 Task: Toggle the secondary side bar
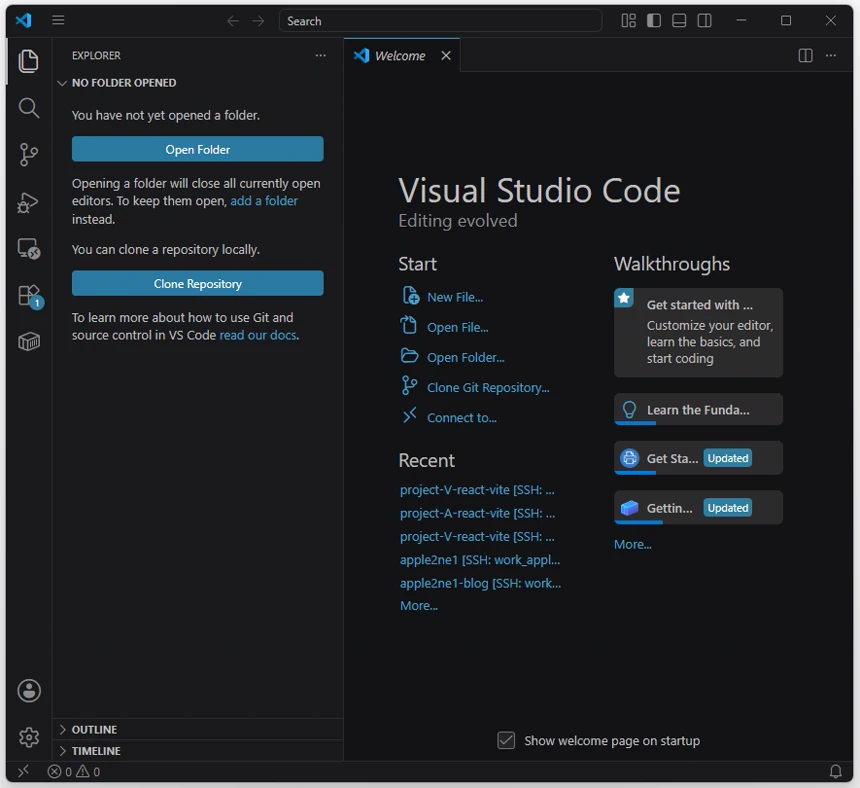coord(705,21)
